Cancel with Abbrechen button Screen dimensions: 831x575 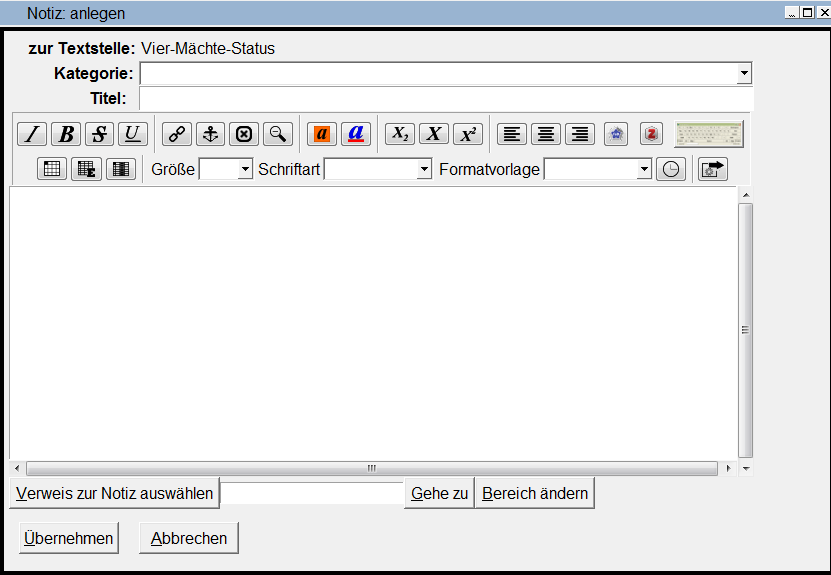(189, 538)
